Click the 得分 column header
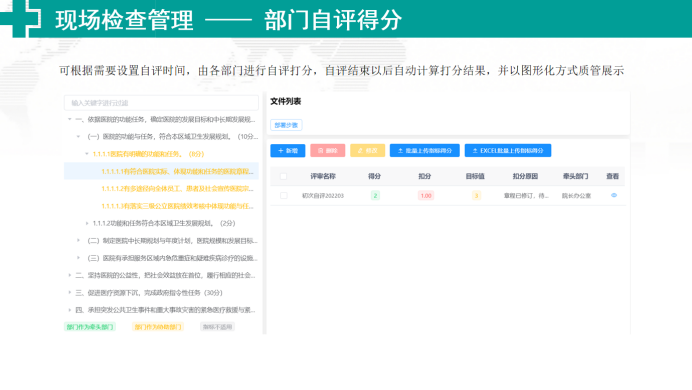 (x=374, y=176)
